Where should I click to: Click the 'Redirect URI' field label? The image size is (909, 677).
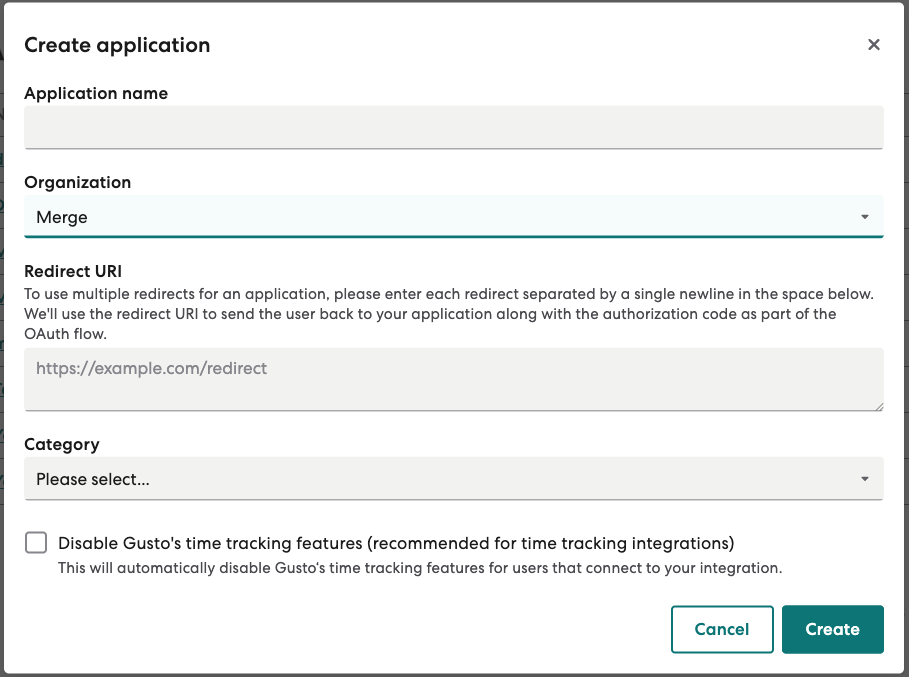tap(72, 271)
